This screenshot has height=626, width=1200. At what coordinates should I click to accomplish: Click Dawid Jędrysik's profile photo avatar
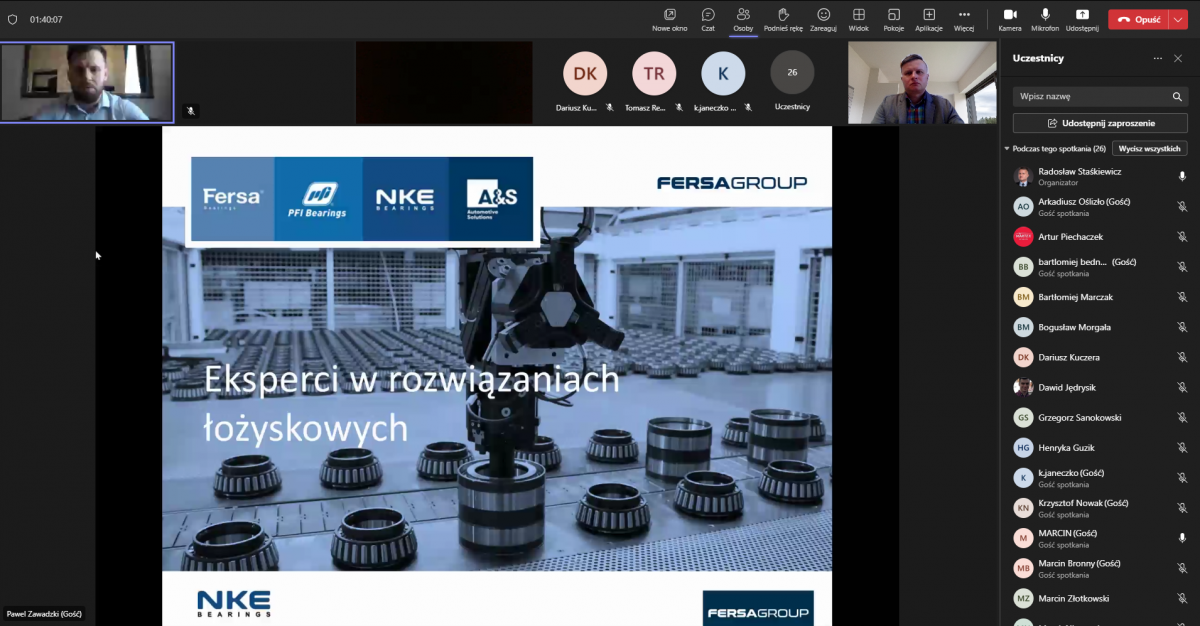[1023, 387]
